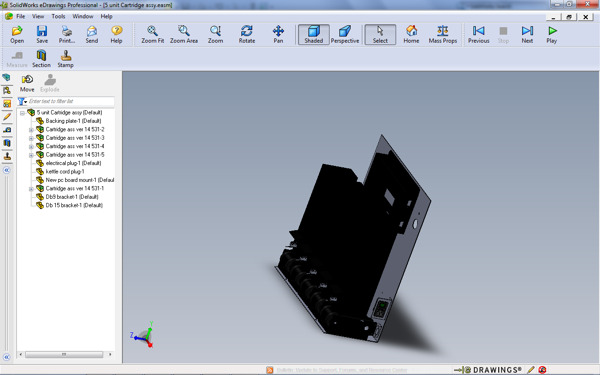Screen dimensions: 600x375
Task: Open Mass Props
Action: [x=443, y=34]
